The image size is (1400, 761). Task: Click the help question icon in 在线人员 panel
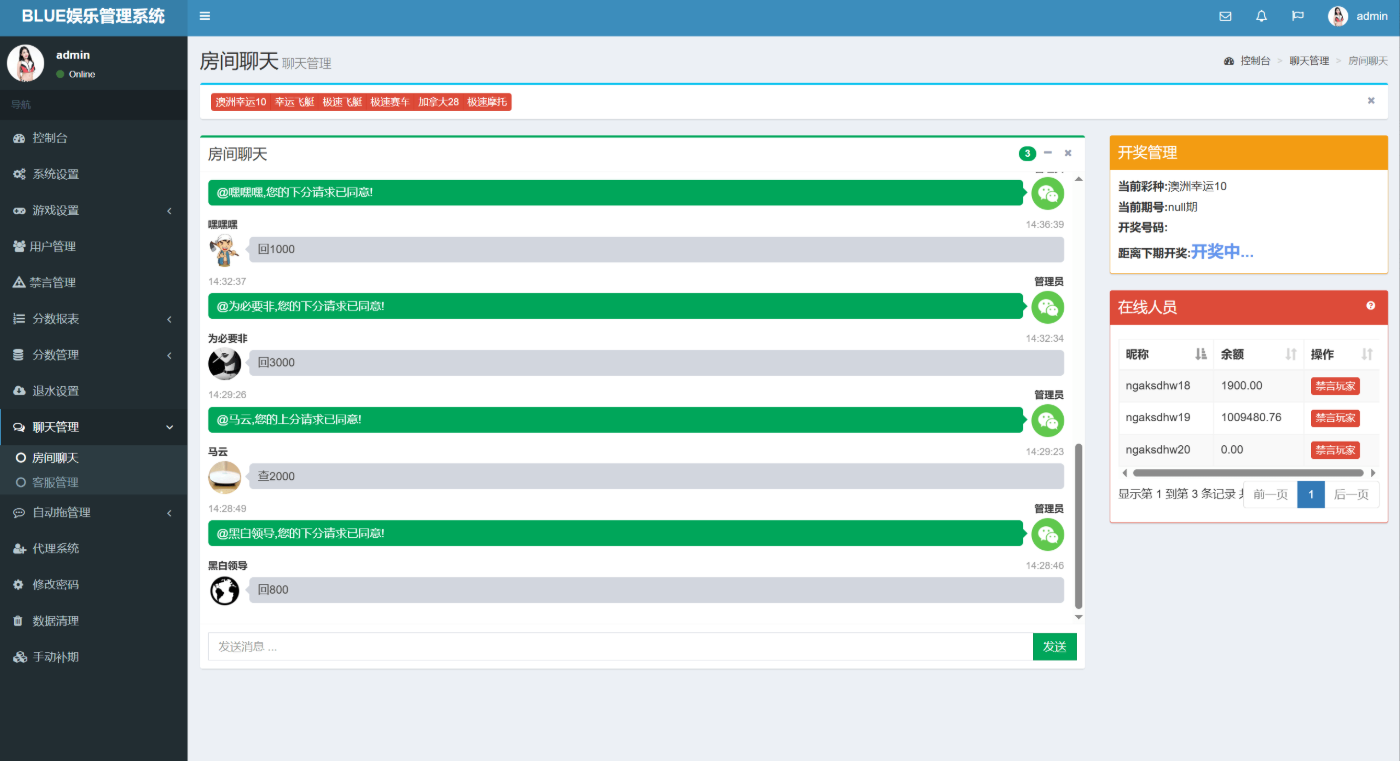(1371, 306)
